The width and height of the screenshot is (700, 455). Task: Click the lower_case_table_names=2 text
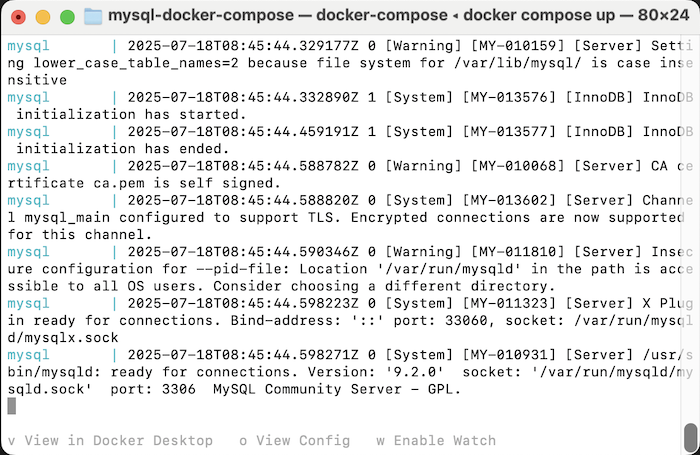(x=136, y=63)
